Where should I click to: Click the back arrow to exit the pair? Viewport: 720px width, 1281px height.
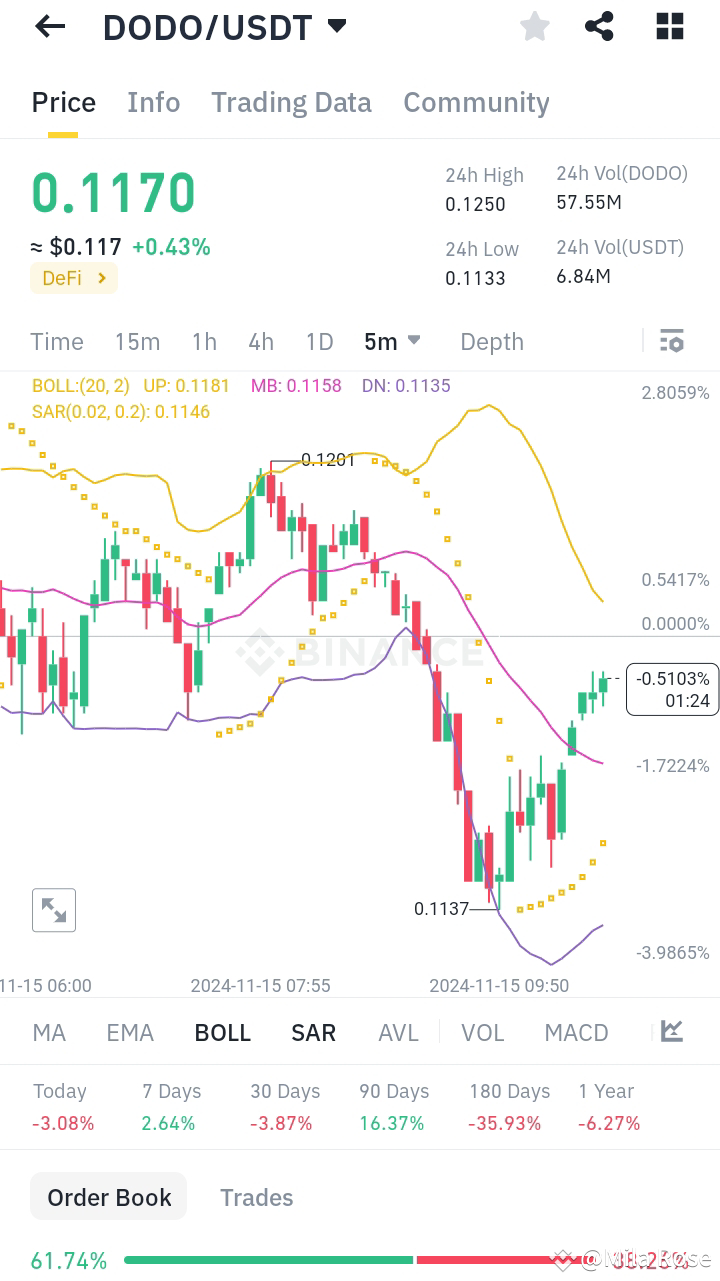(x=47, y=26)
